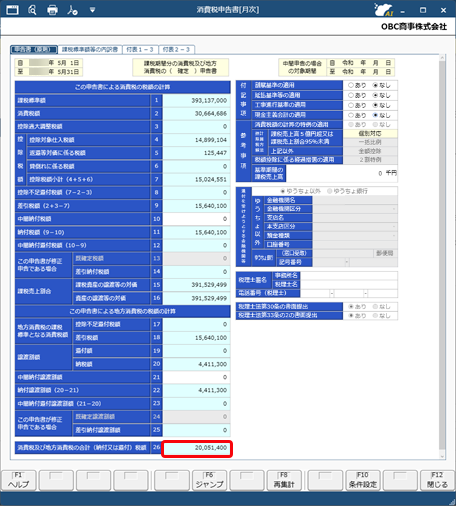
Task: Click the value 14,899,104 in row 4
Action: [211, 140]
